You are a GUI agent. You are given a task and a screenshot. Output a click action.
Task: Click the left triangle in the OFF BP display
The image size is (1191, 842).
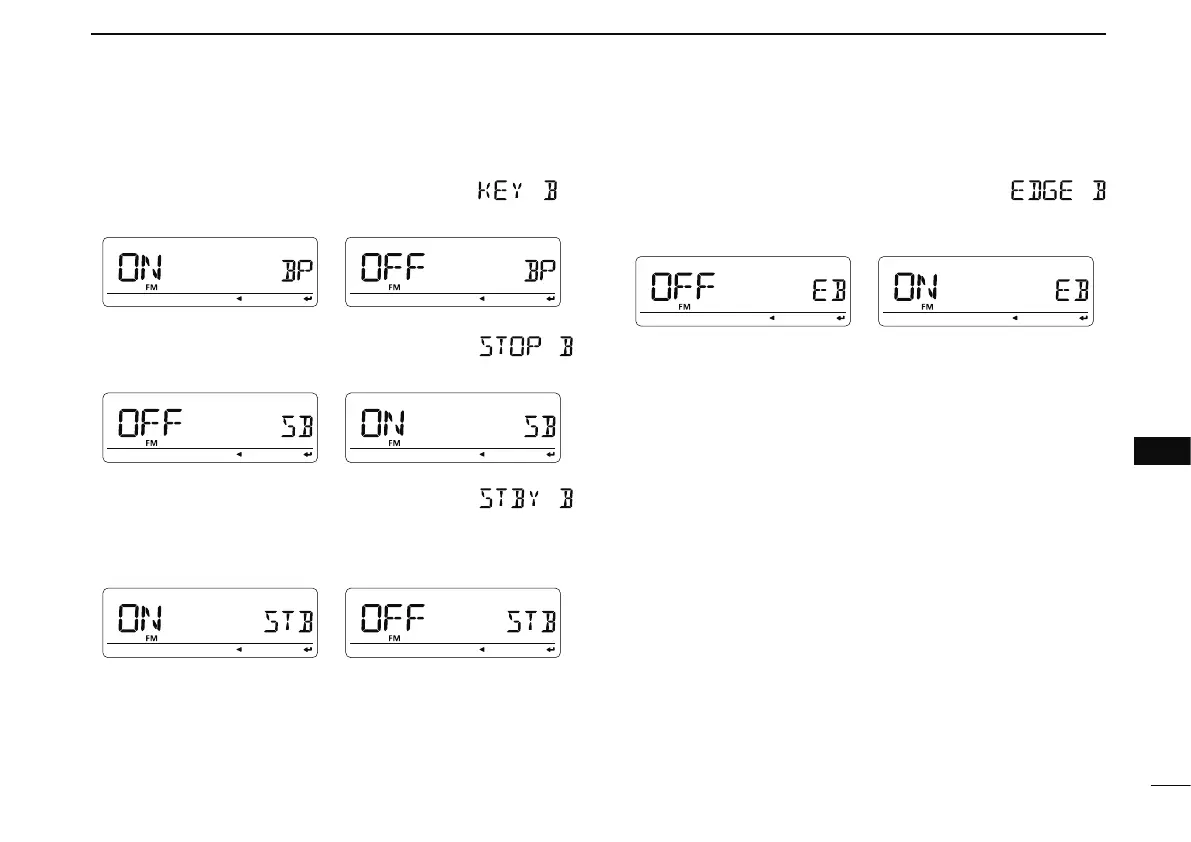pos(481,299)
